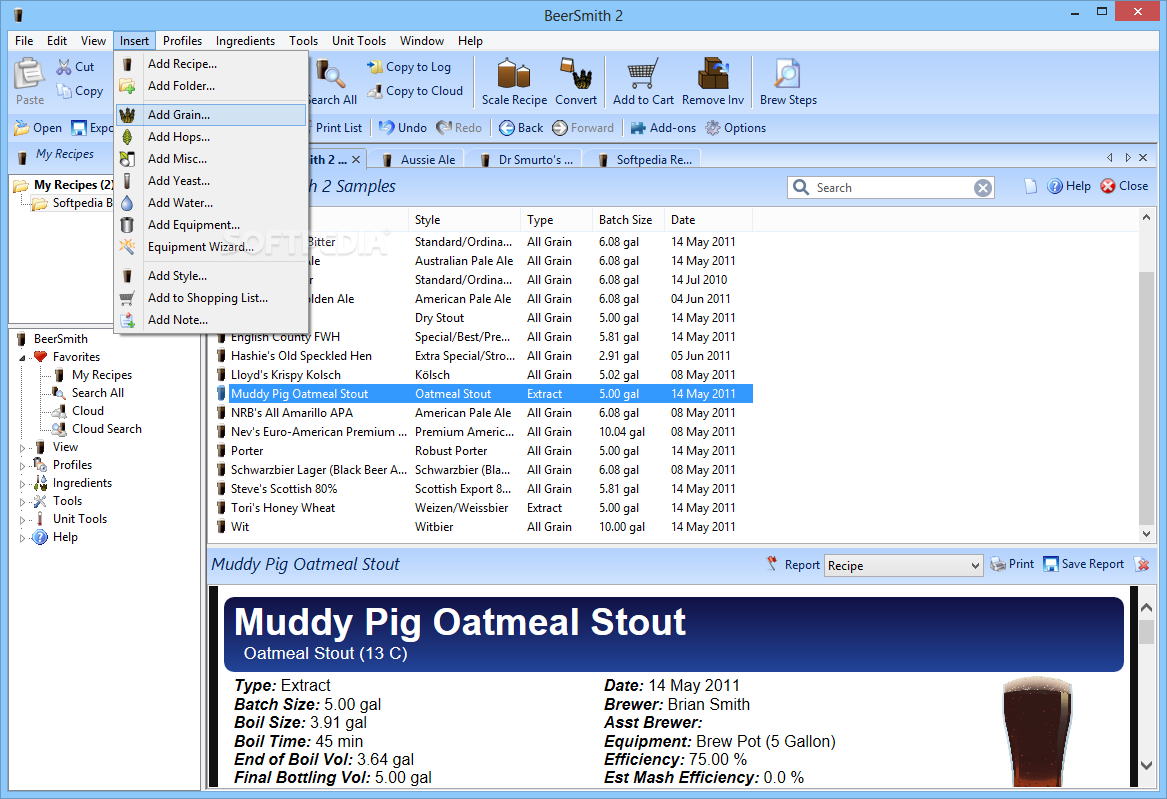Click the Undo toolbar button
This screenshot has height=799, width=1167.
point(403,128)
